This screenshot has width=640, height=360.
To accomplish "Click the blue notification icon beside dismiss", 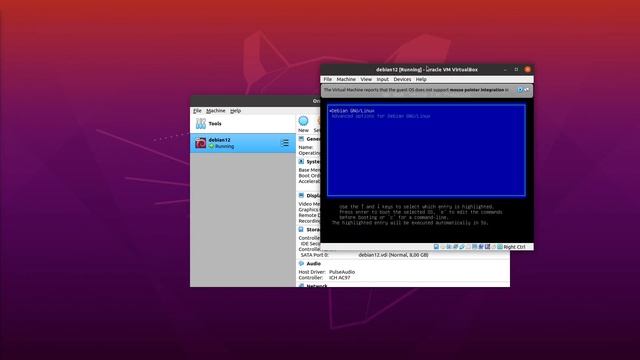I will 520,89.
